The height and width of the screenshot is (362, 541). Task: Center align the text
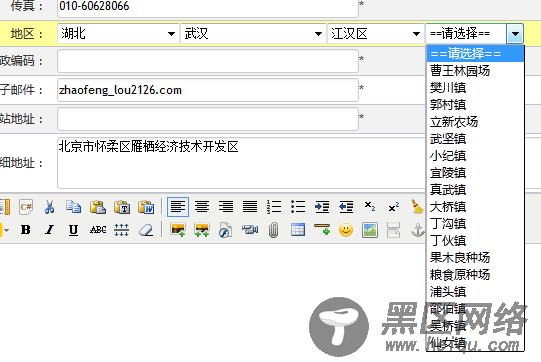pyautogui.click(x=202, y=207)
